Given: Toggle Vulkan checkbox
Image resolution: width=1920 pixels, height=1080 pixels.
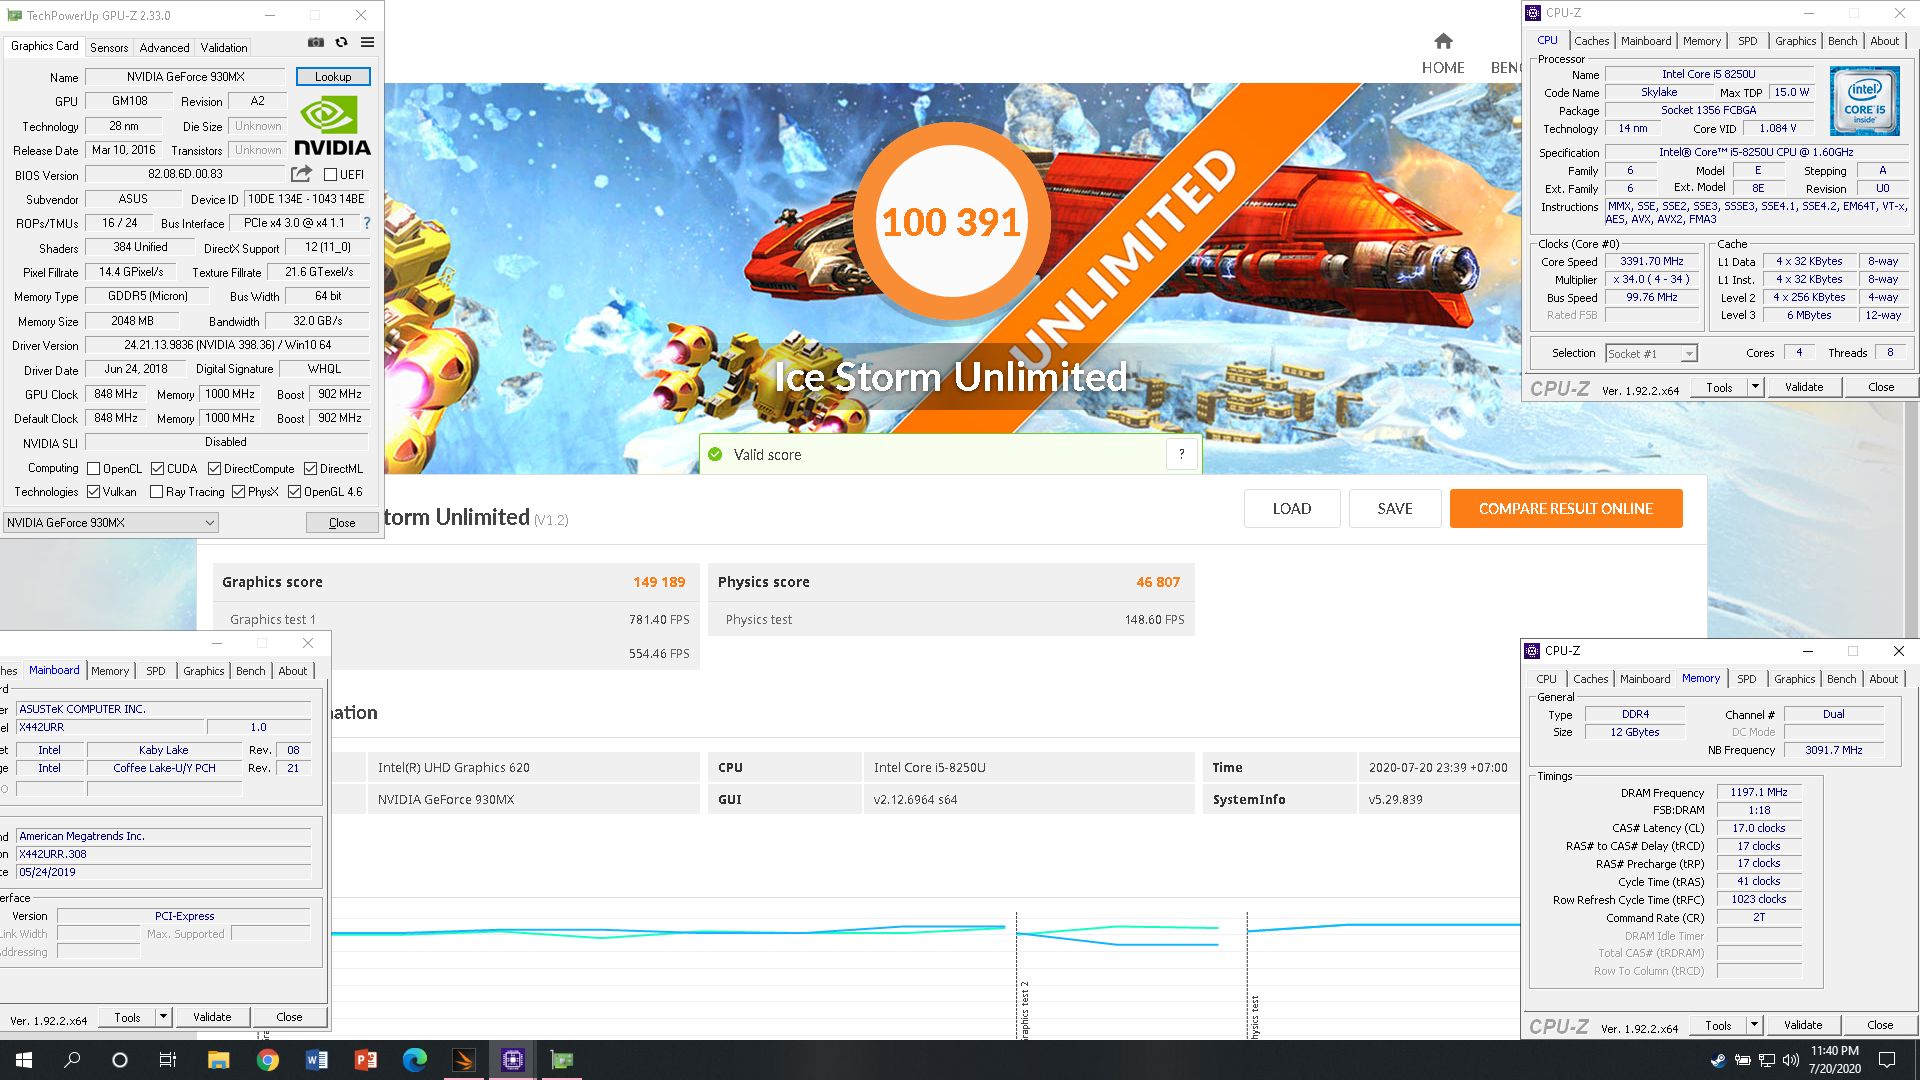Looking at the screenshot, I should pos(94,492).
